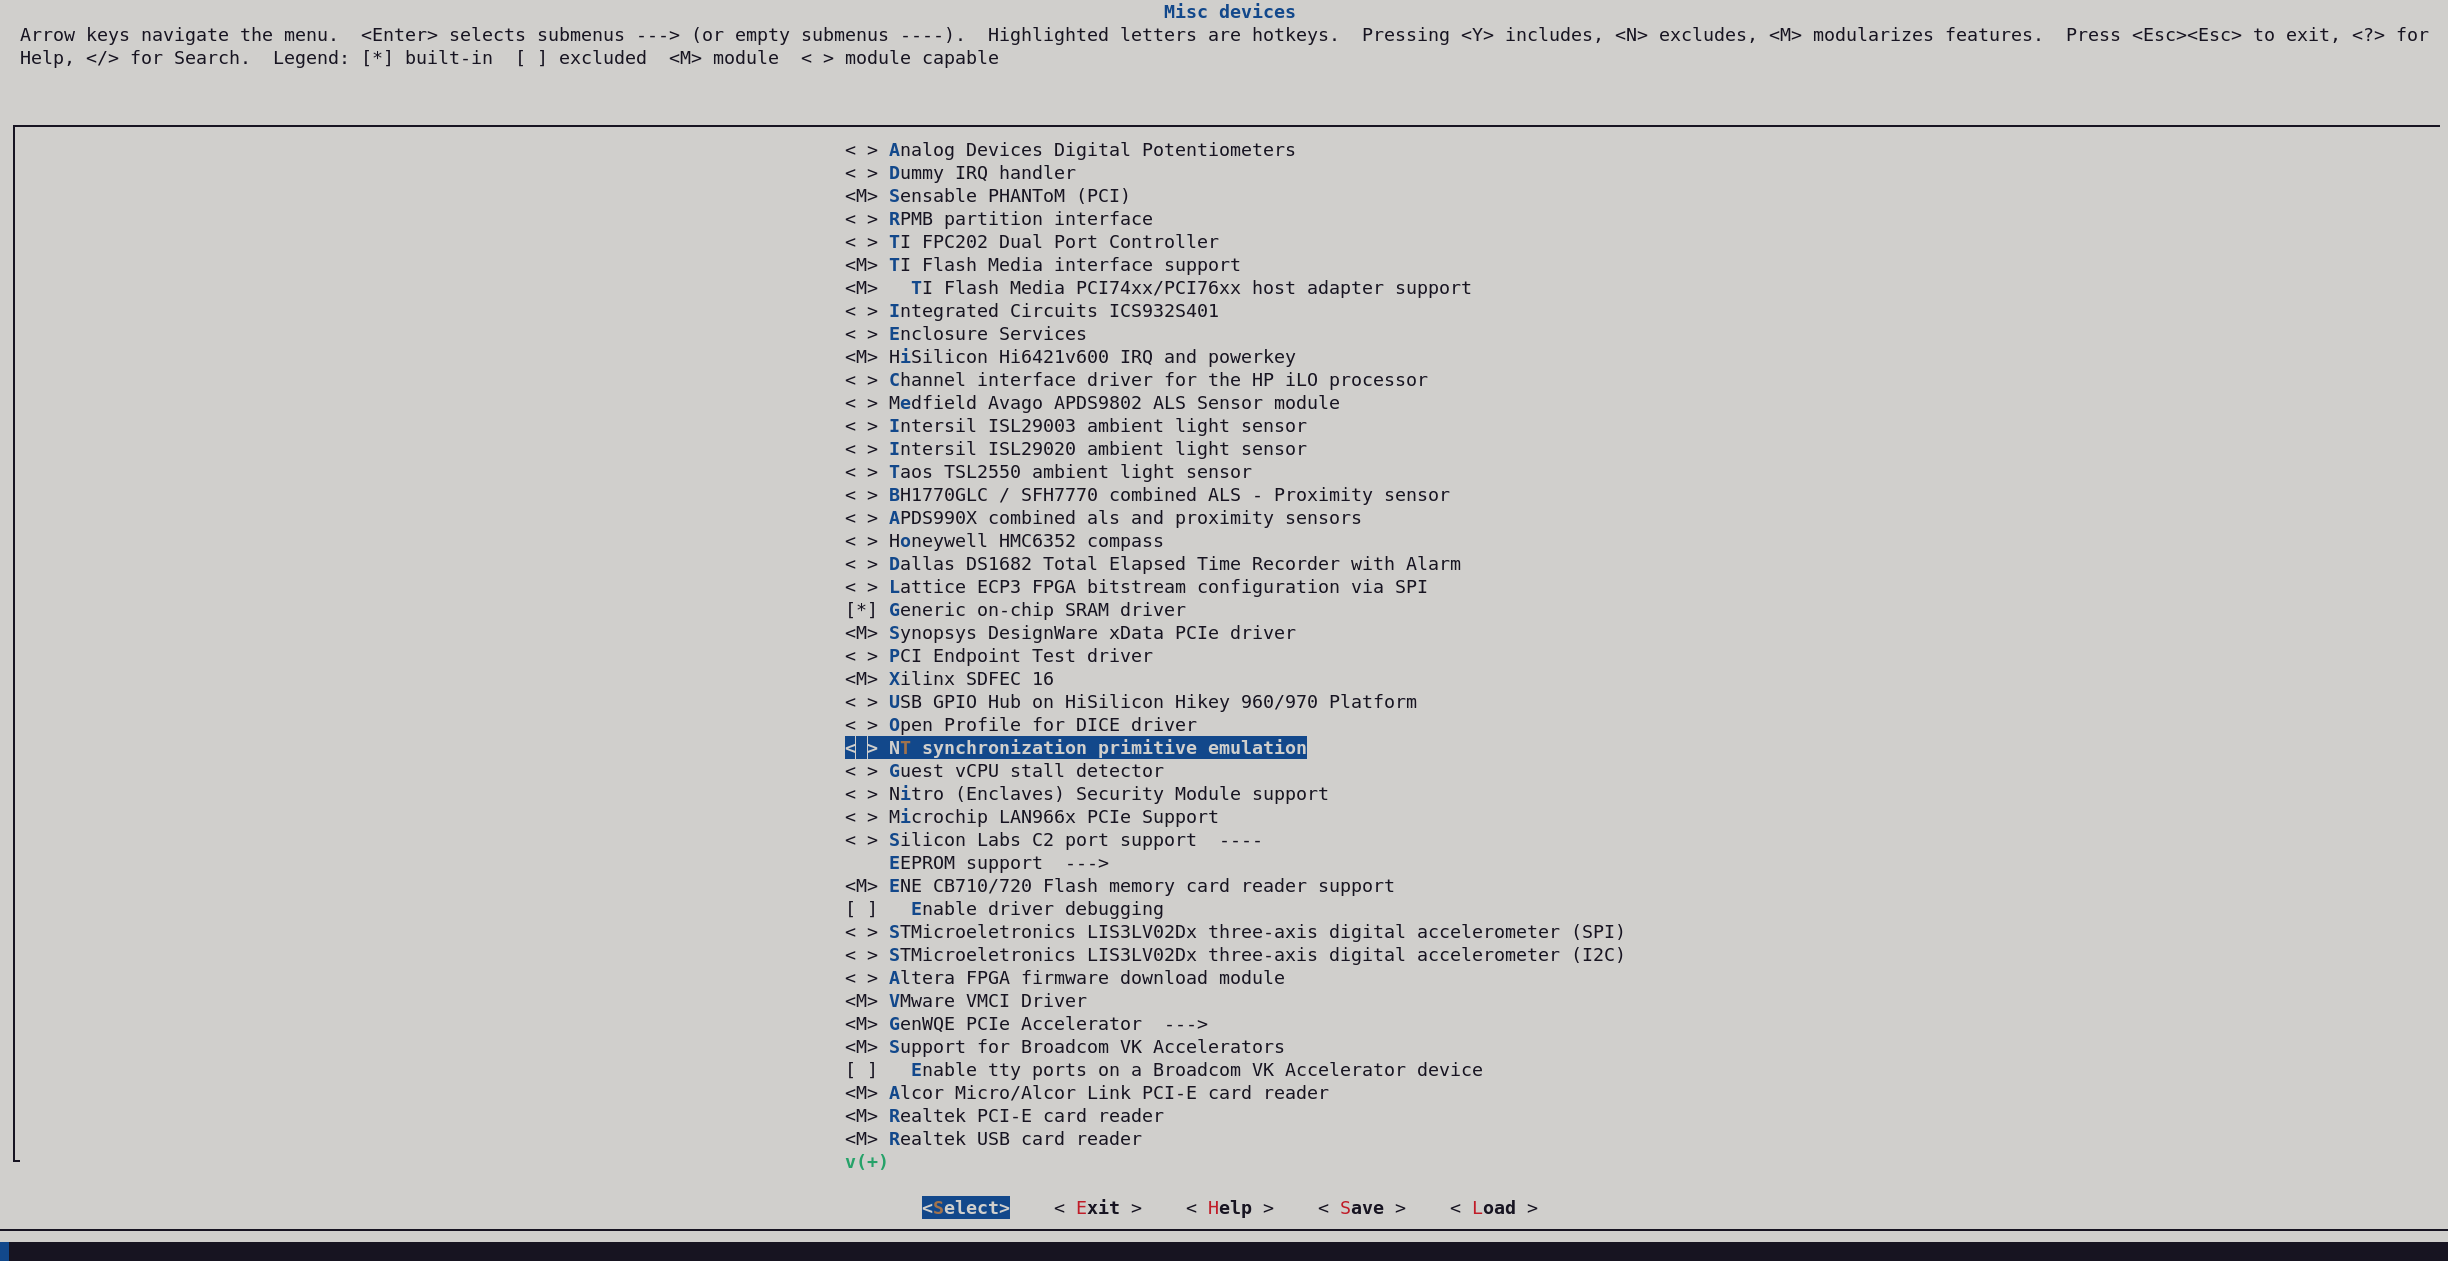Viewport: 2448px width, 1261px height.
Task: Select Open Profile for DICE driver
Action: (1020, 725)
